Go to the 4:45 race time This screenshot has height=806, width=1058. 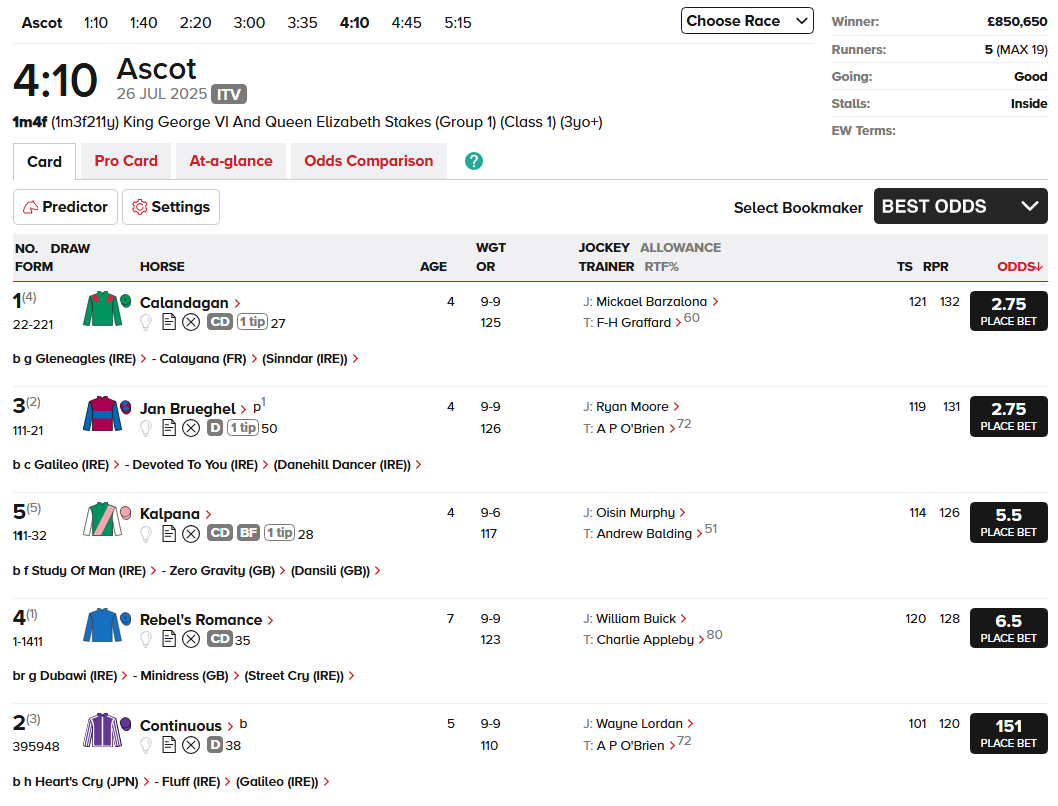click(406, 23)
